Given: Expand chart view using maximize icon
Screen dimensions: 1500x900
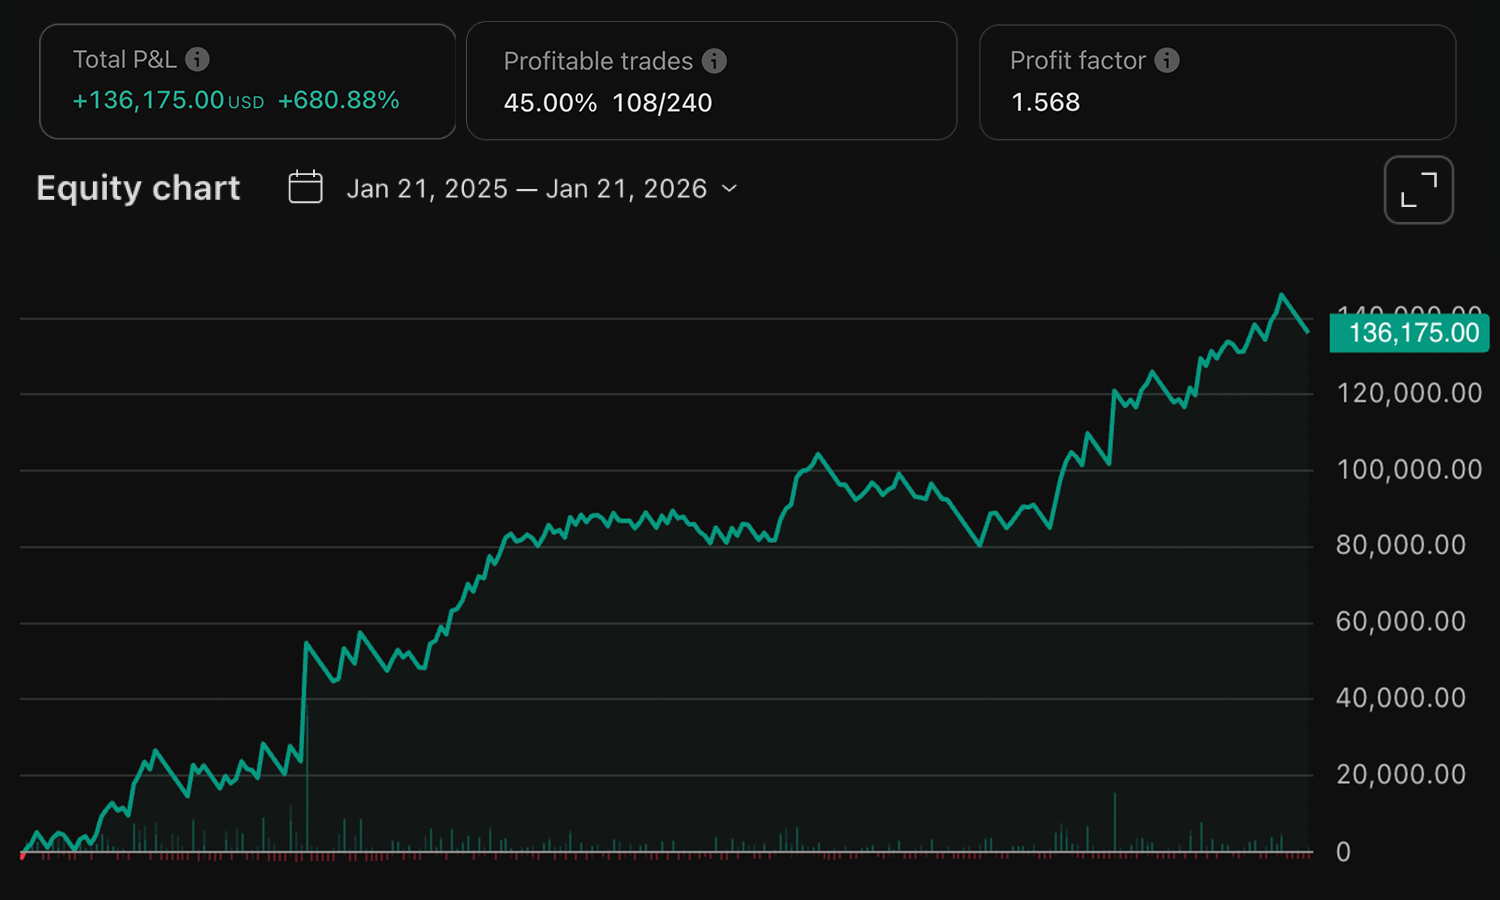Looking at the screenshot, I should pos(1419,189).
